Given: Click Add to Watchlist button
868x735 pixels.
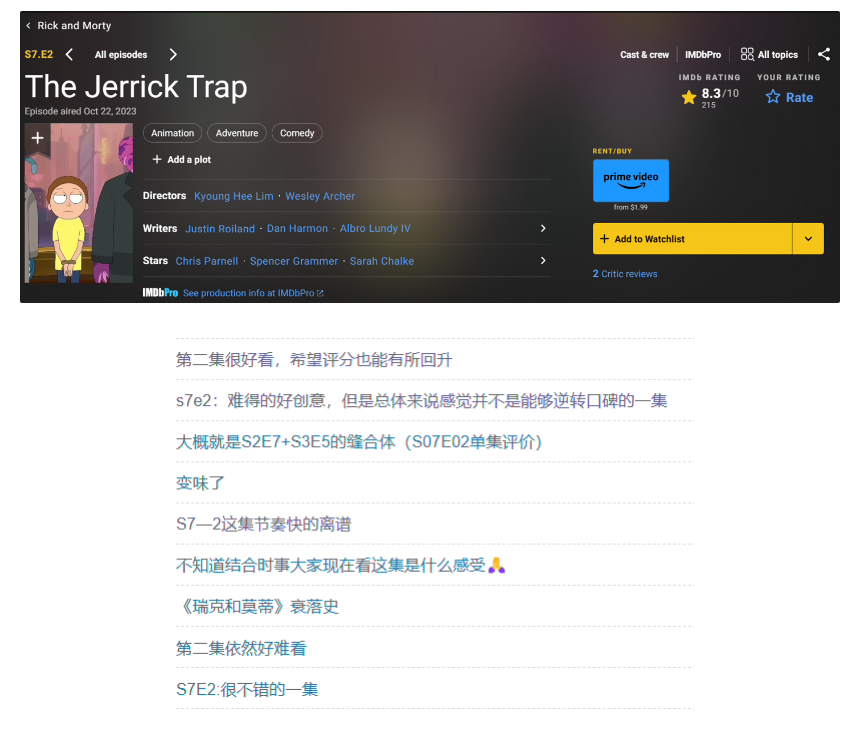Looking at the screenshot, I should pos(692,239).
